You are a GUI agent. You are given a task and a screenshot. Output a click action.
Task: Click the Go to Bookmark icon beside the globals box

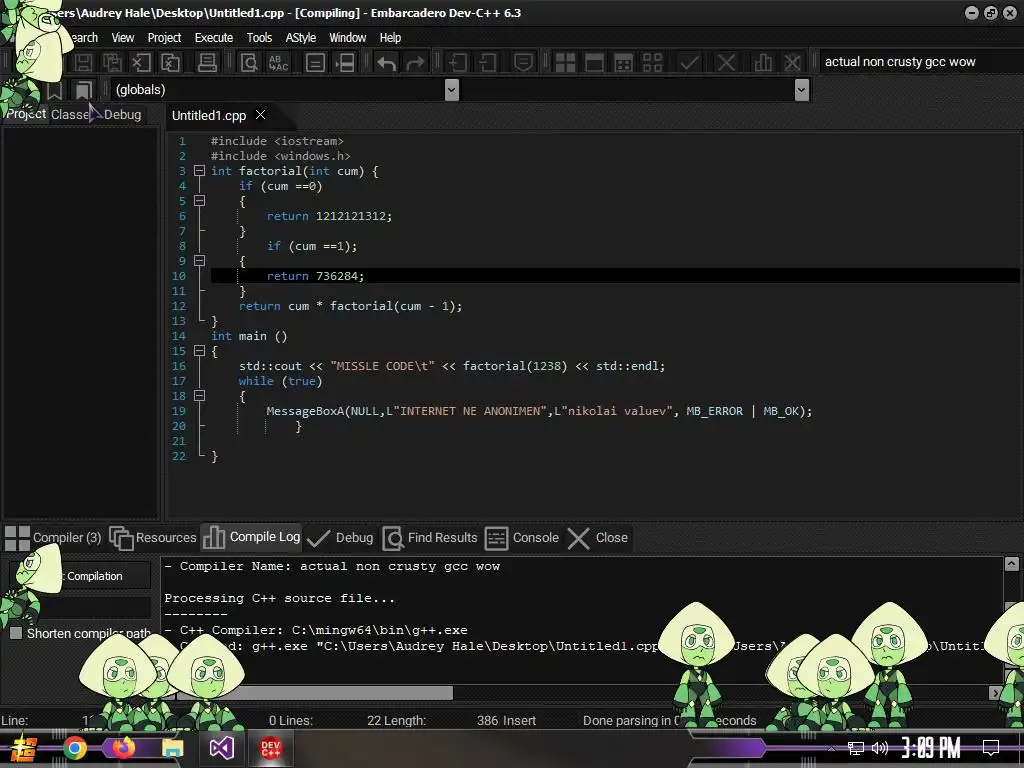tap(84, 89)
